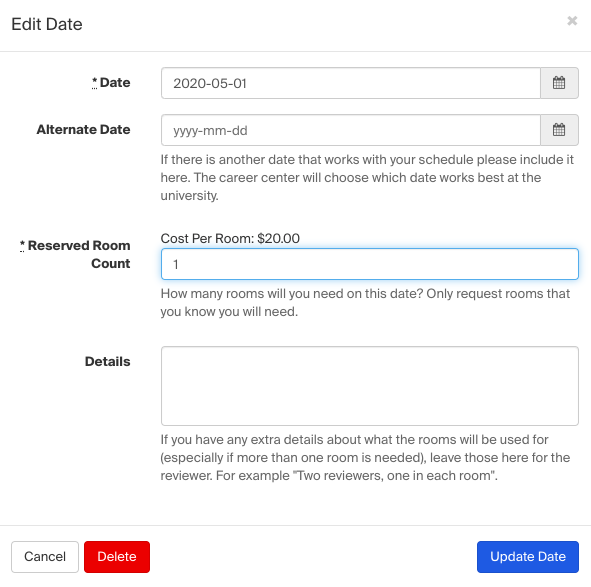Click the Edit Date dialog heading
Image resolution: width=591 pixels, height=587 pixels.
[x=47, y=24]
